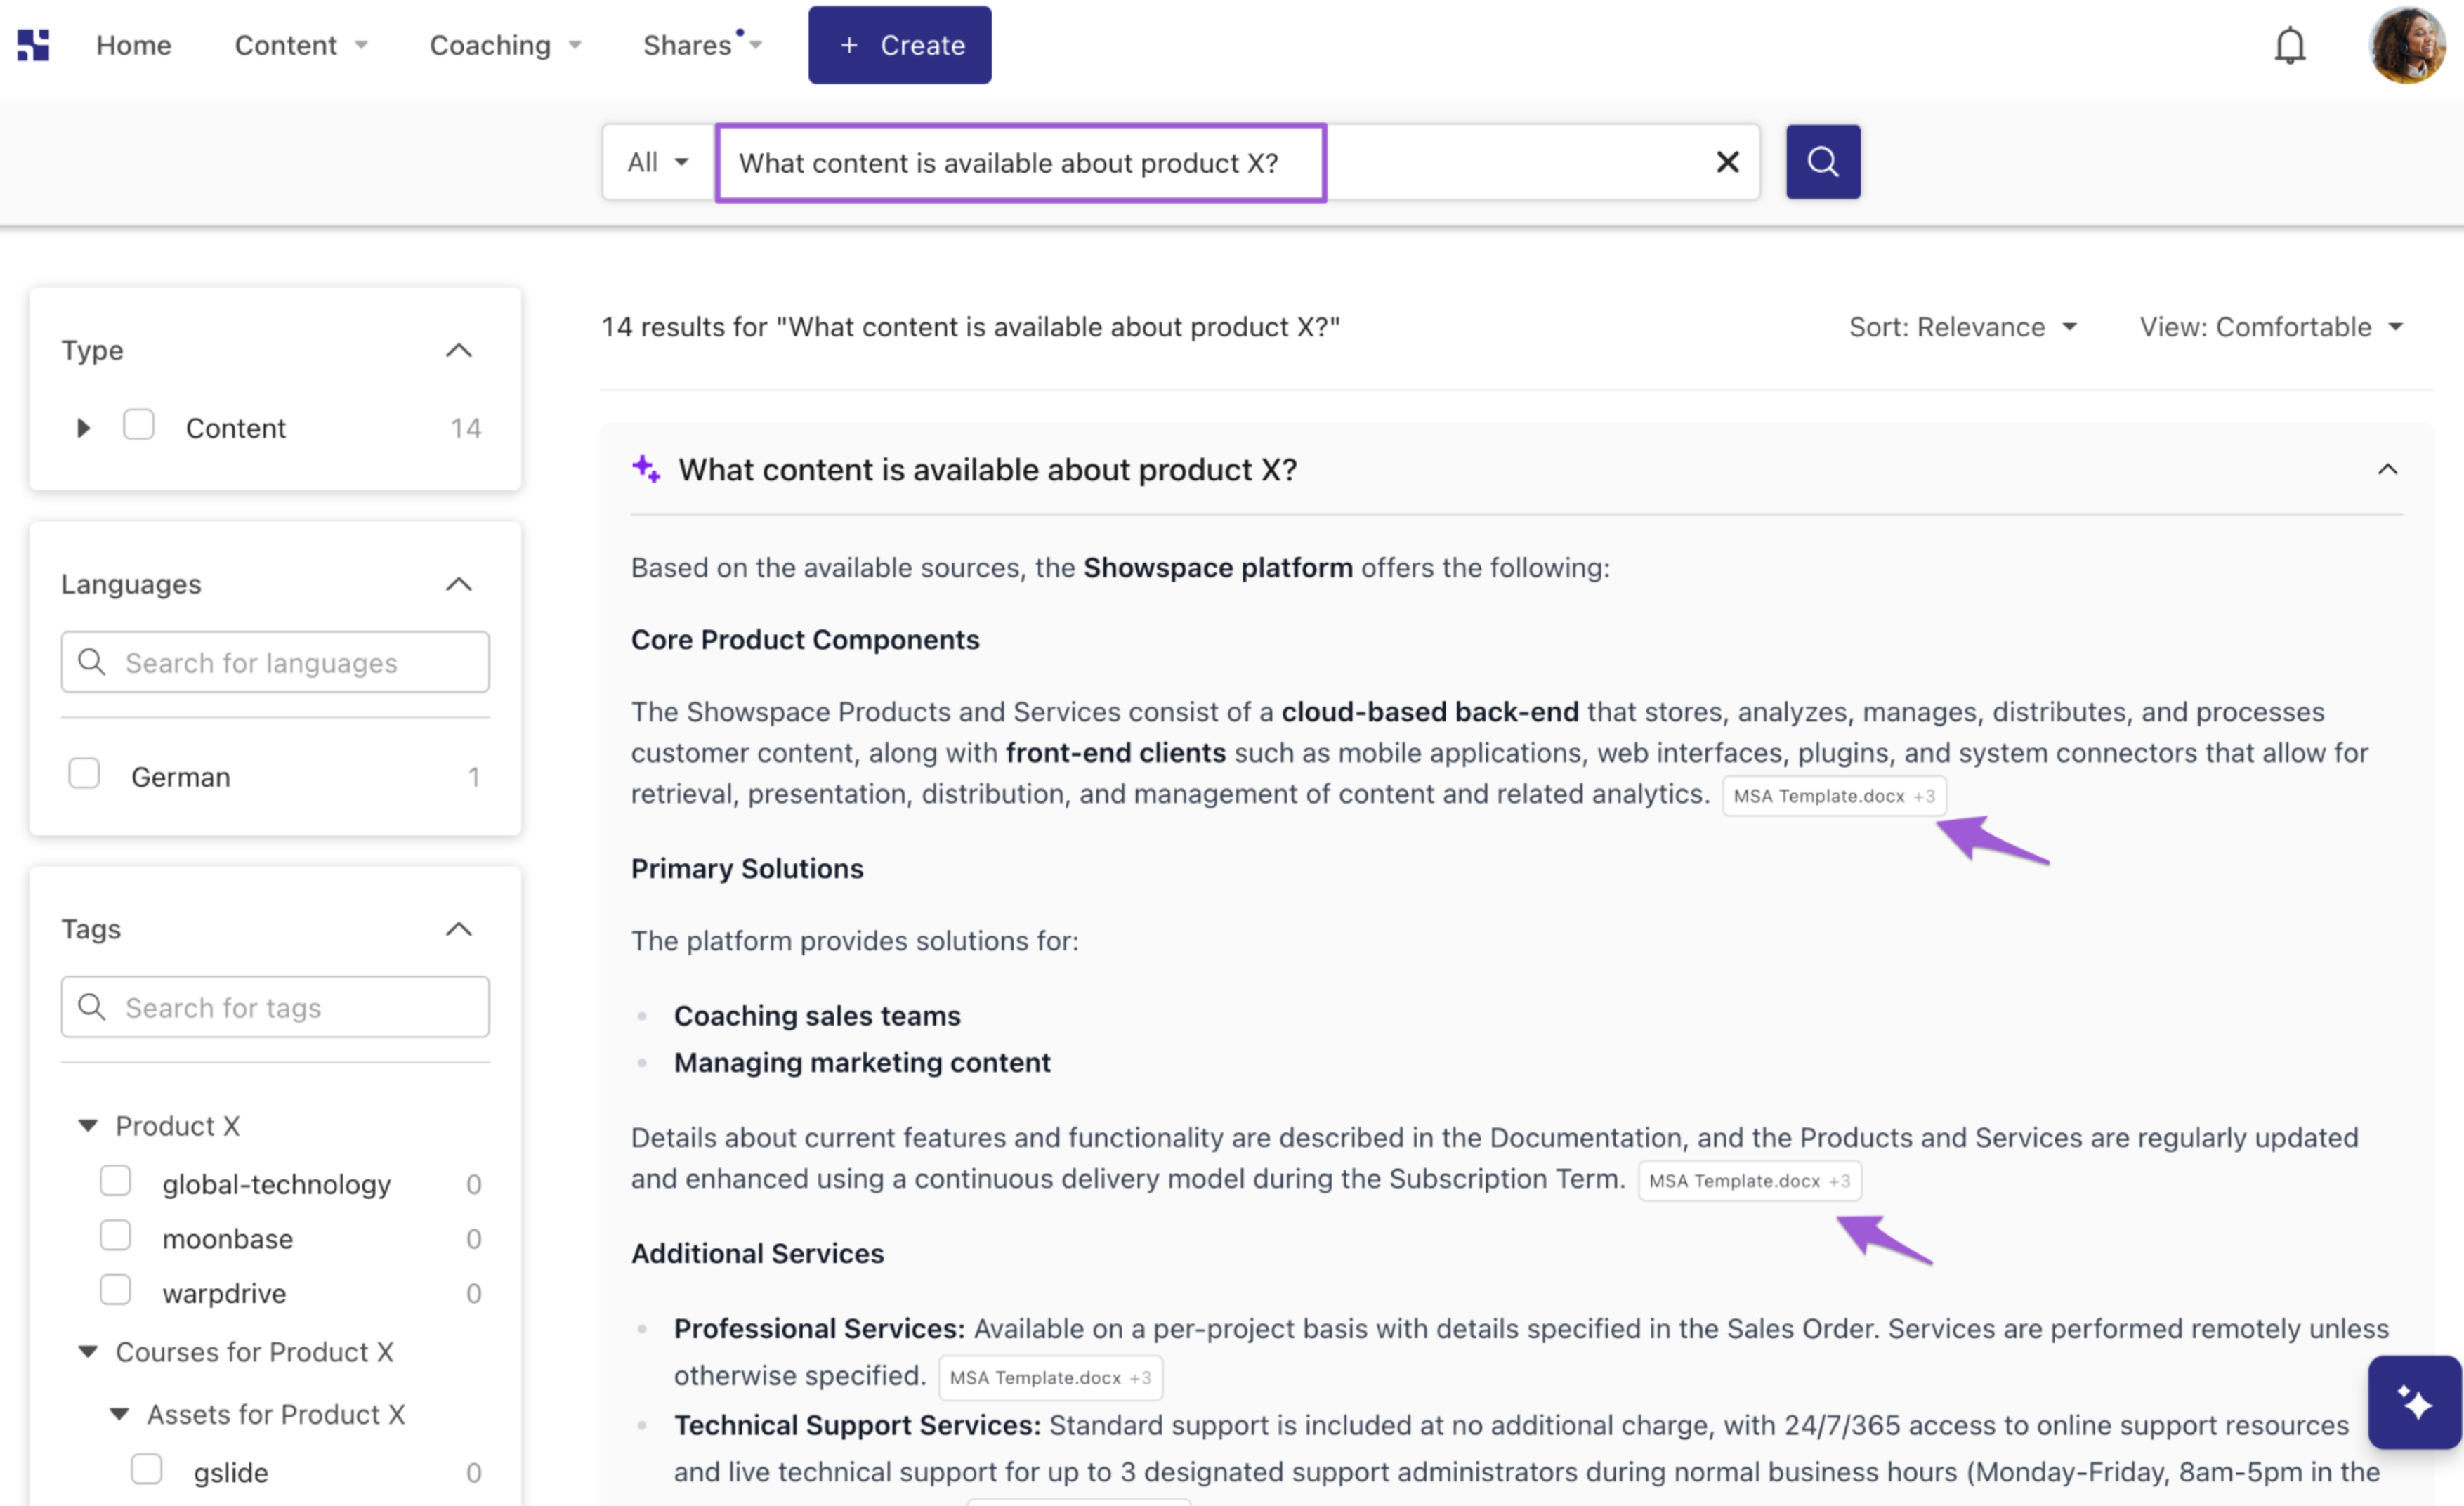Click Coaching sales teams bullet

coord(817,1016)
